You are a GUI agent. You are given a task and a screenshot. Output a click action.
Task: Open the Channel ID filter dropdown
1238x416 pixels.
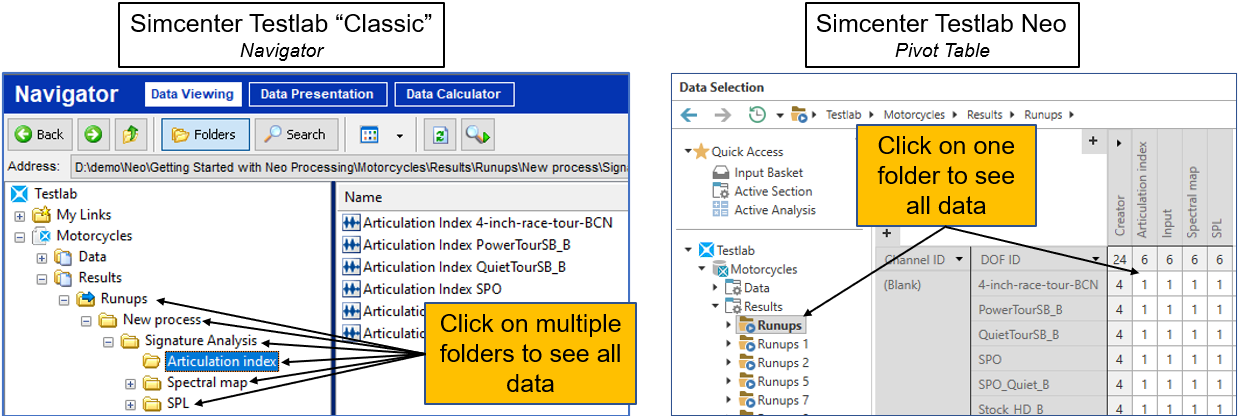click(x=960, y=260)
